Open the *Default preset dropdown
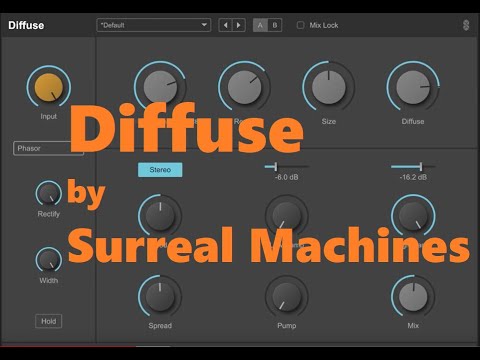Viewport: 480px width, 360px height. tap(154, 25)
